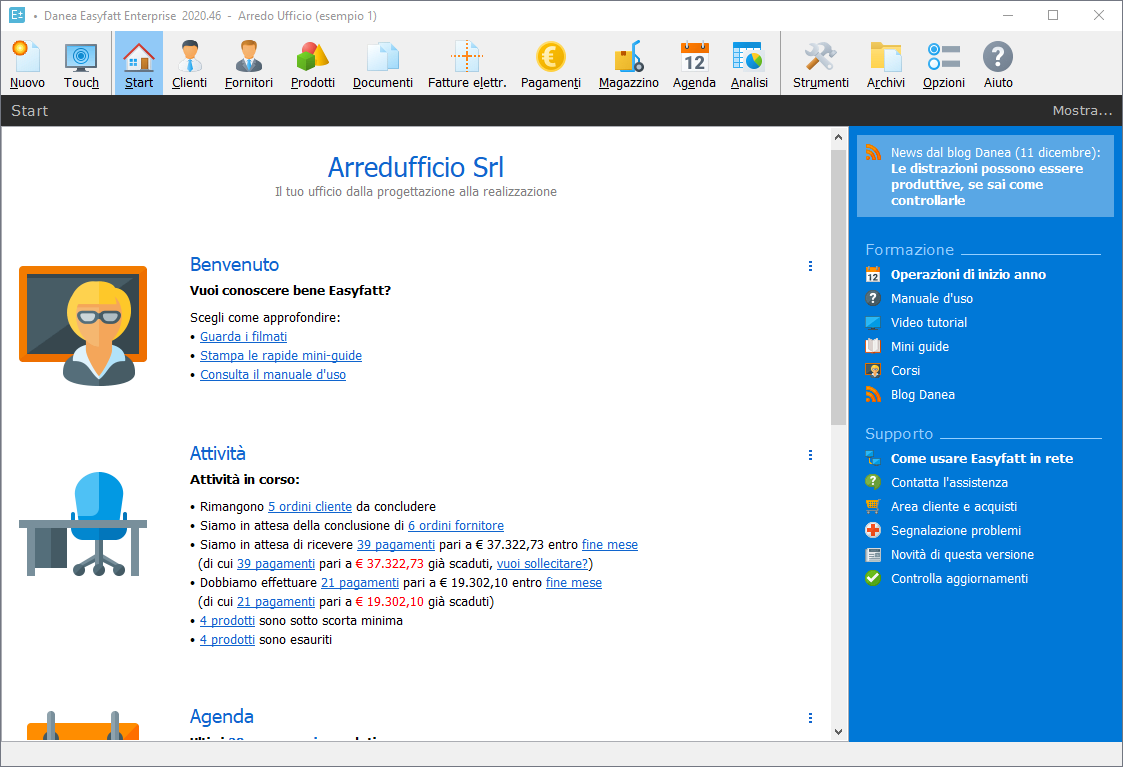Click the news icon beside Novità di questa versione
Image resolution: width=1123 pixels, height=767 pixels.
(x=873, y=555)
